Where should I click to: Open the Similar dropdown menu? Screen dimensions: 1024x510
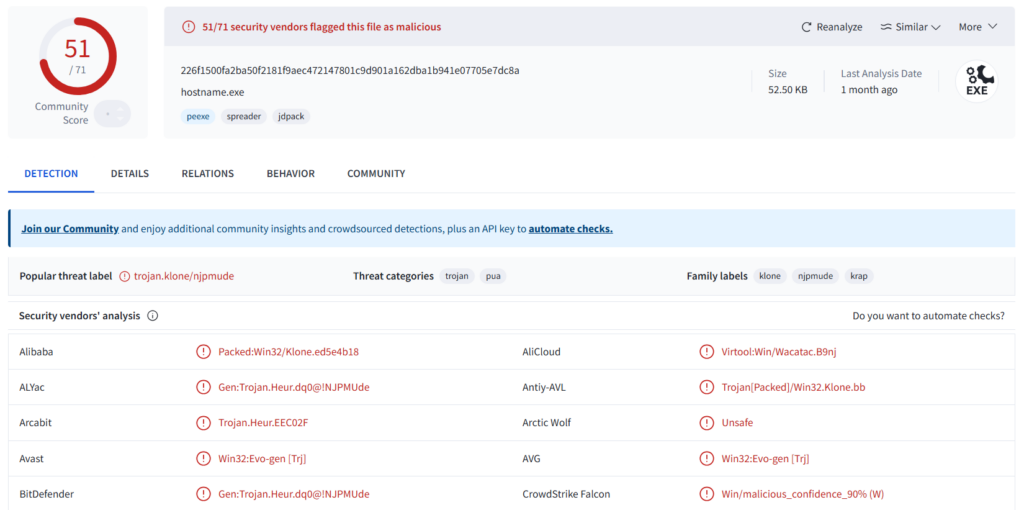pyautogui.click(x=910, y=27)
